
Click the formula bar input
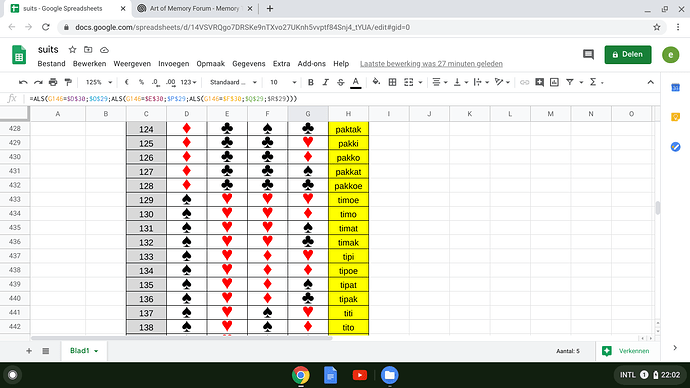point(343,99)
